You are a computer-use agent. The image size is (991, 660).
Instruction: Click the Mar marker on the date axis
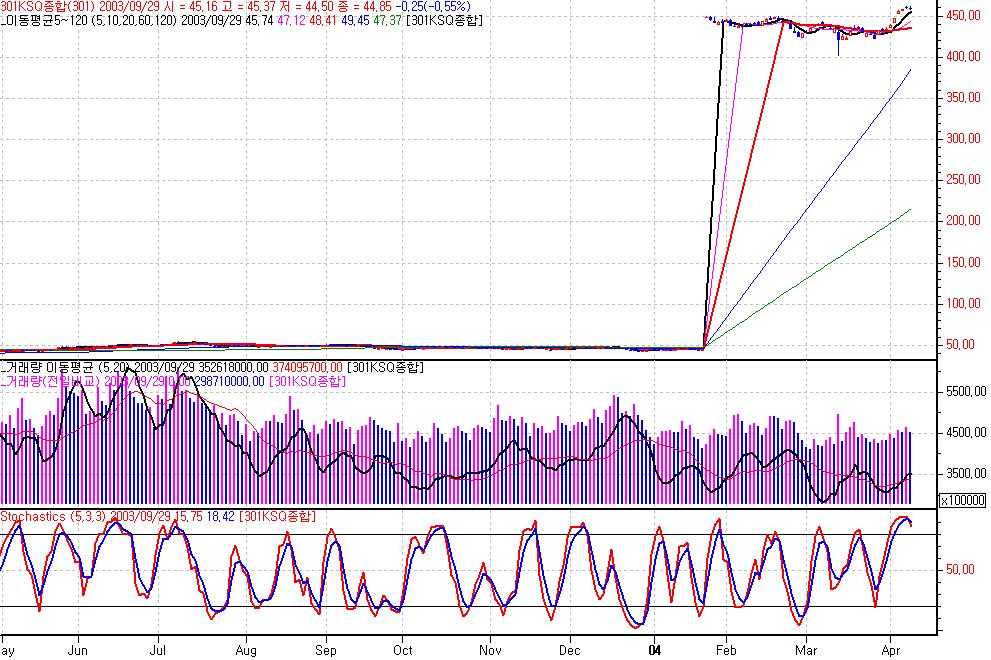[x=806, y=648]
